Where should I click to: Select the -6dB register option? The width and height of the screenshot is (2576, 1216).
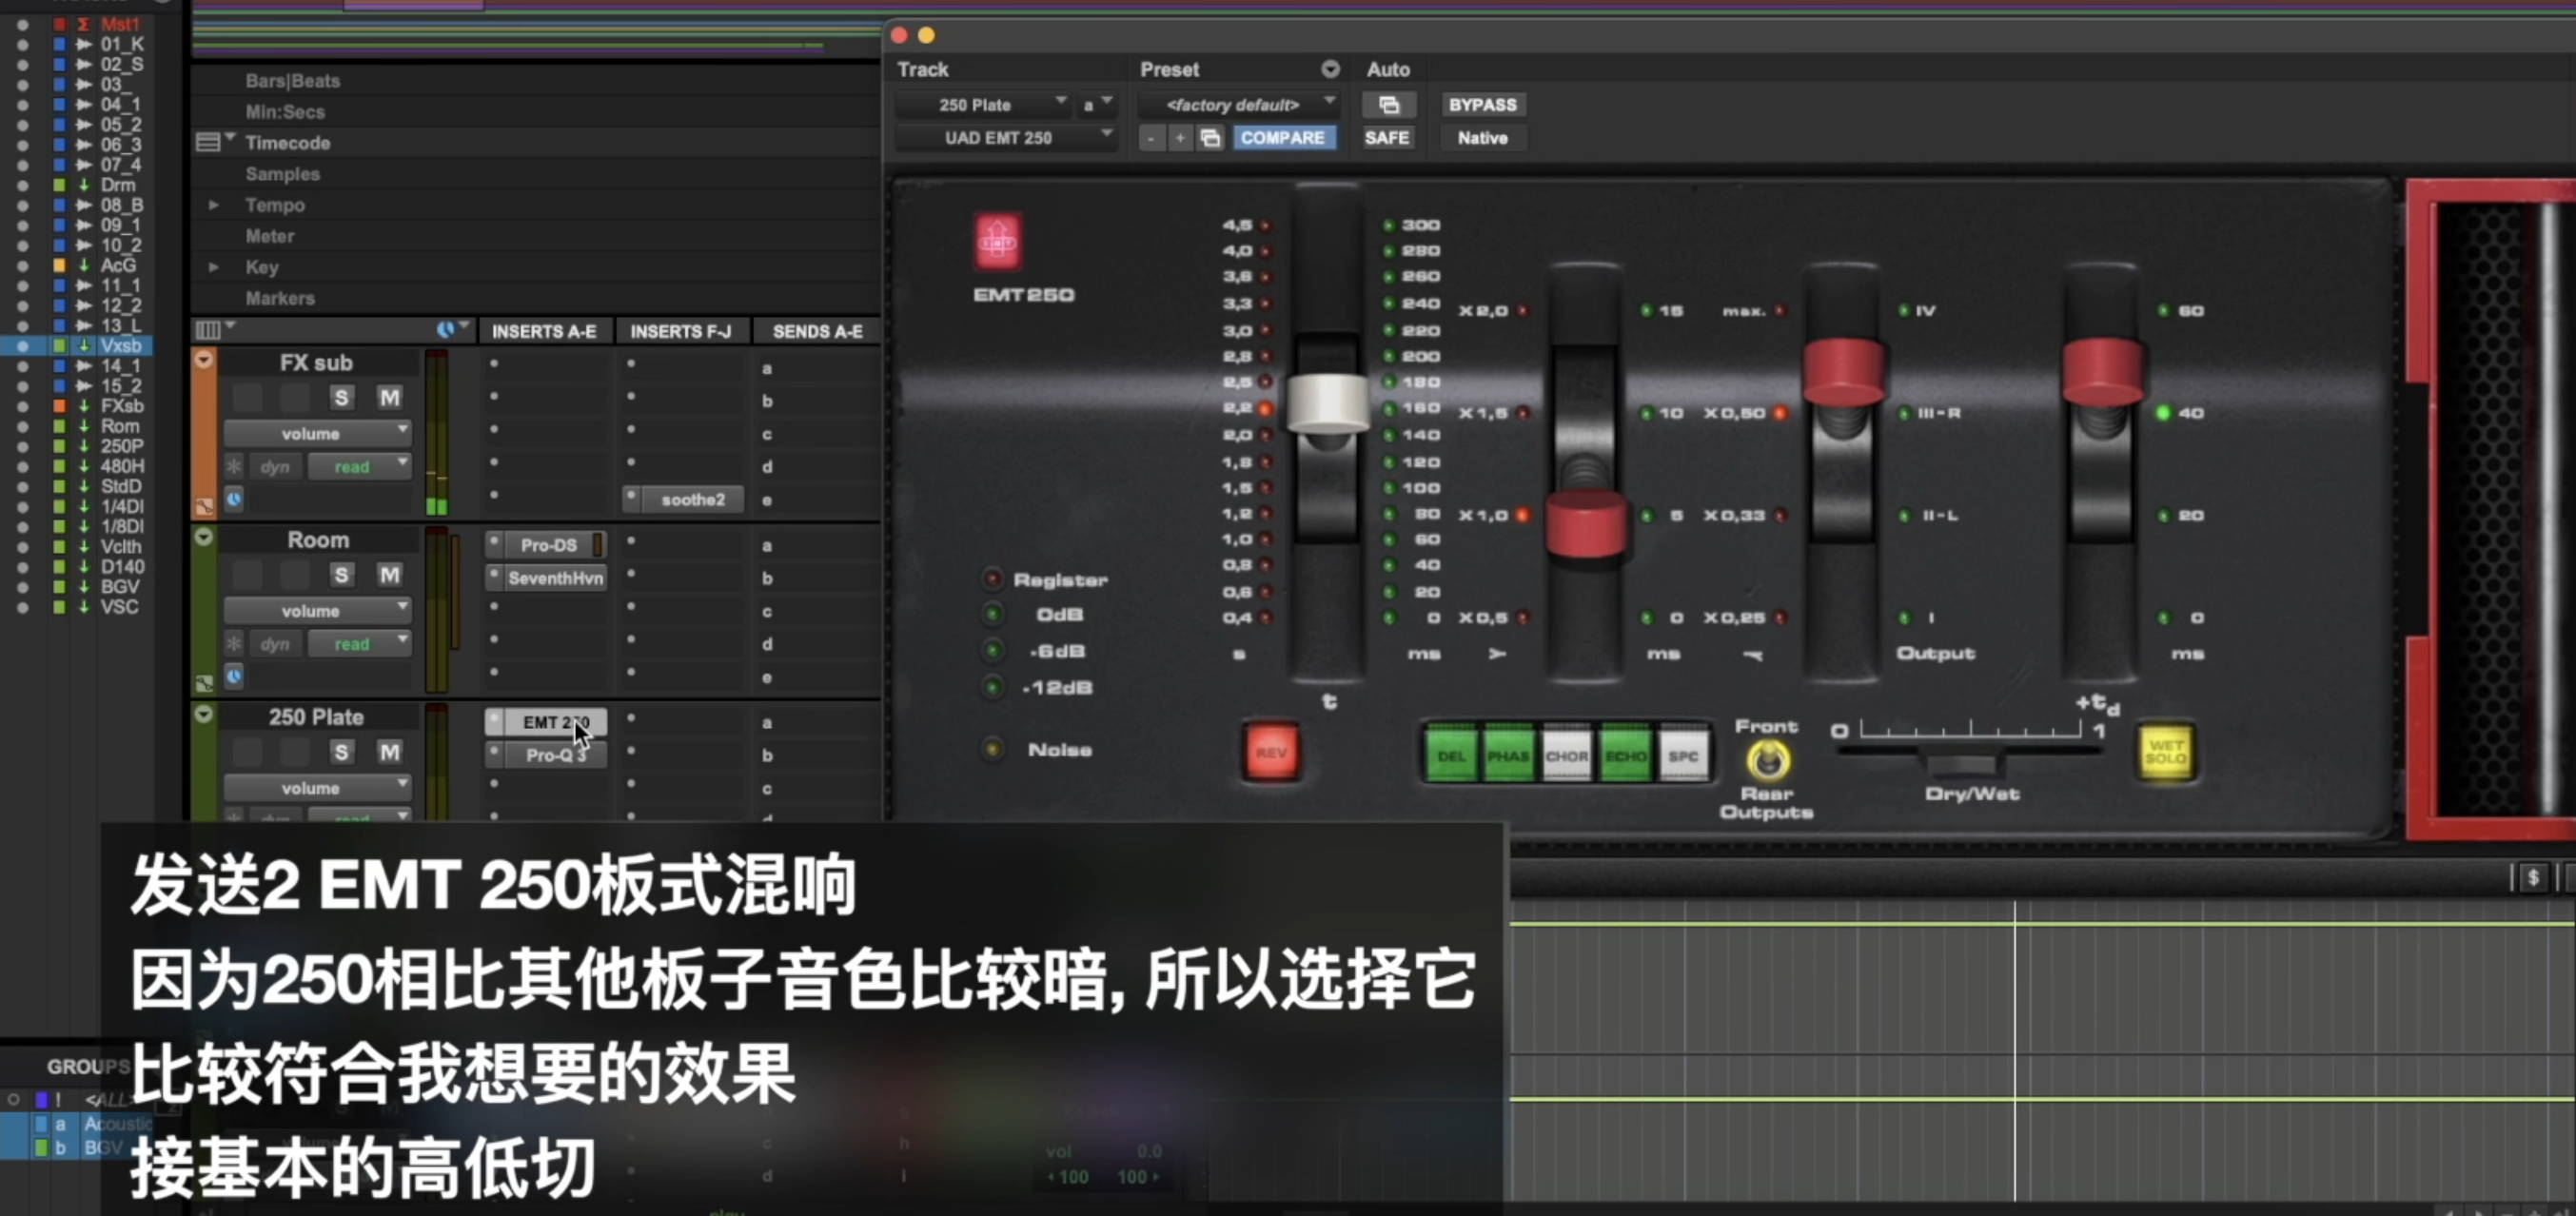click(x=993, y=651)
